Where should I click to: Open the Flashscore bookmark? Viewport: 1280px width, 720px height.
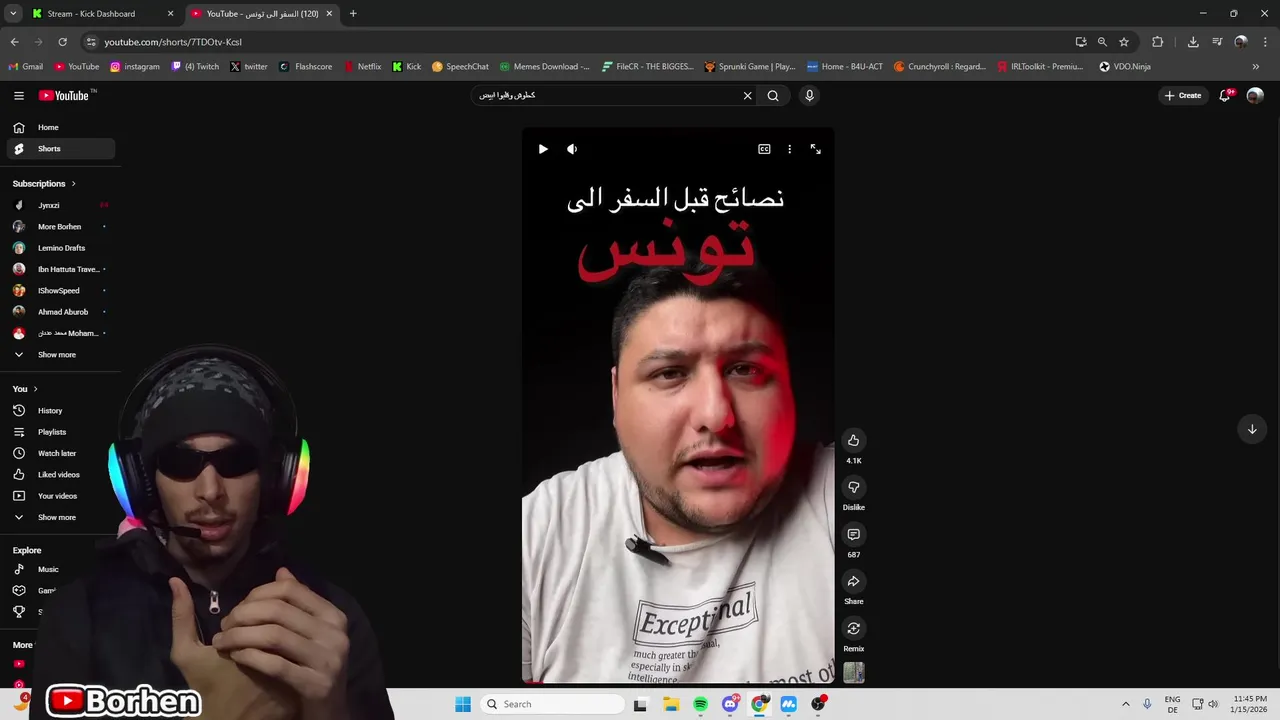pos(306,67)
